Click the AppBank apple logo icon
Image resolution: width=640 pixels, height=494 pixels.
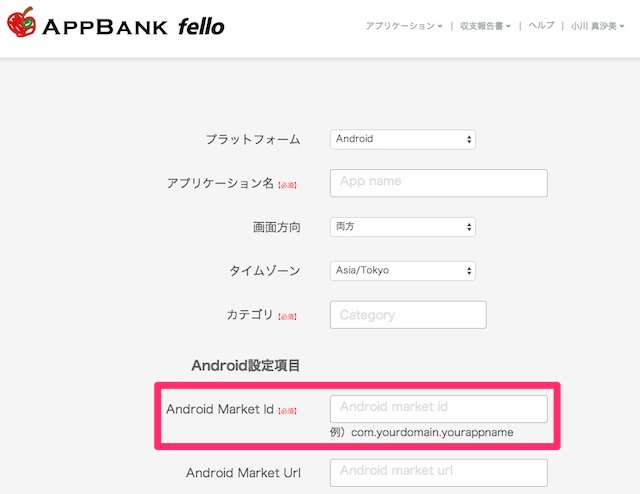point(22,22)
